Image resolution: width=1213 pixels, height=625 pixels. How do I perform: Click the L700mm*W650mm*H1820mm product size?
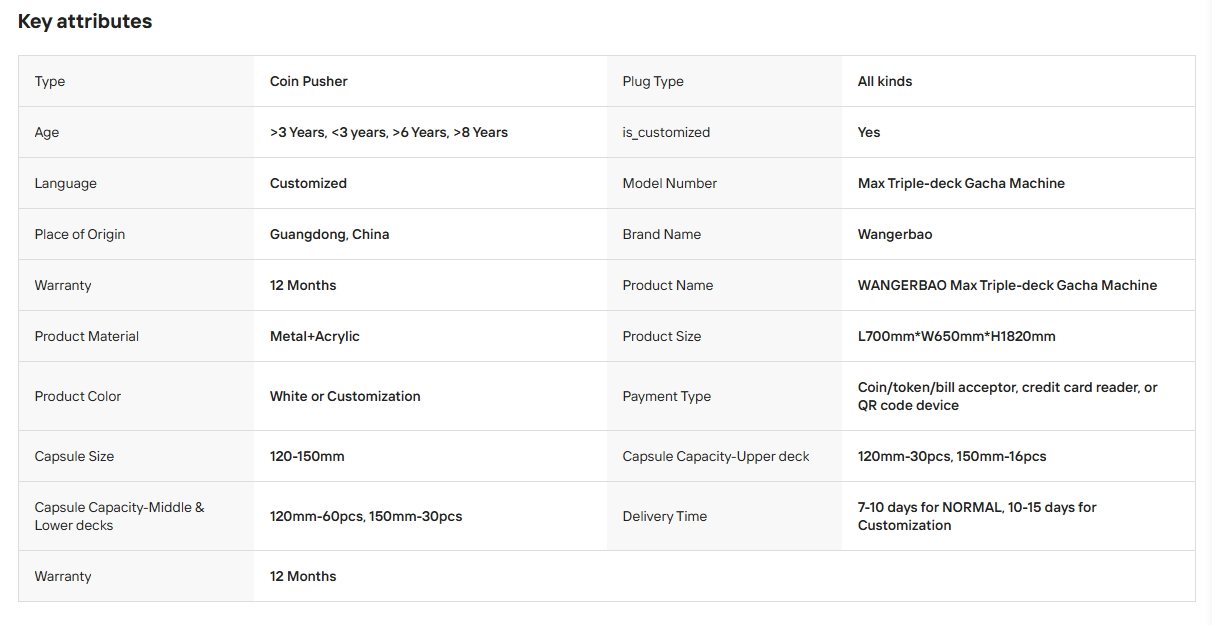click(x=957, y=336)
